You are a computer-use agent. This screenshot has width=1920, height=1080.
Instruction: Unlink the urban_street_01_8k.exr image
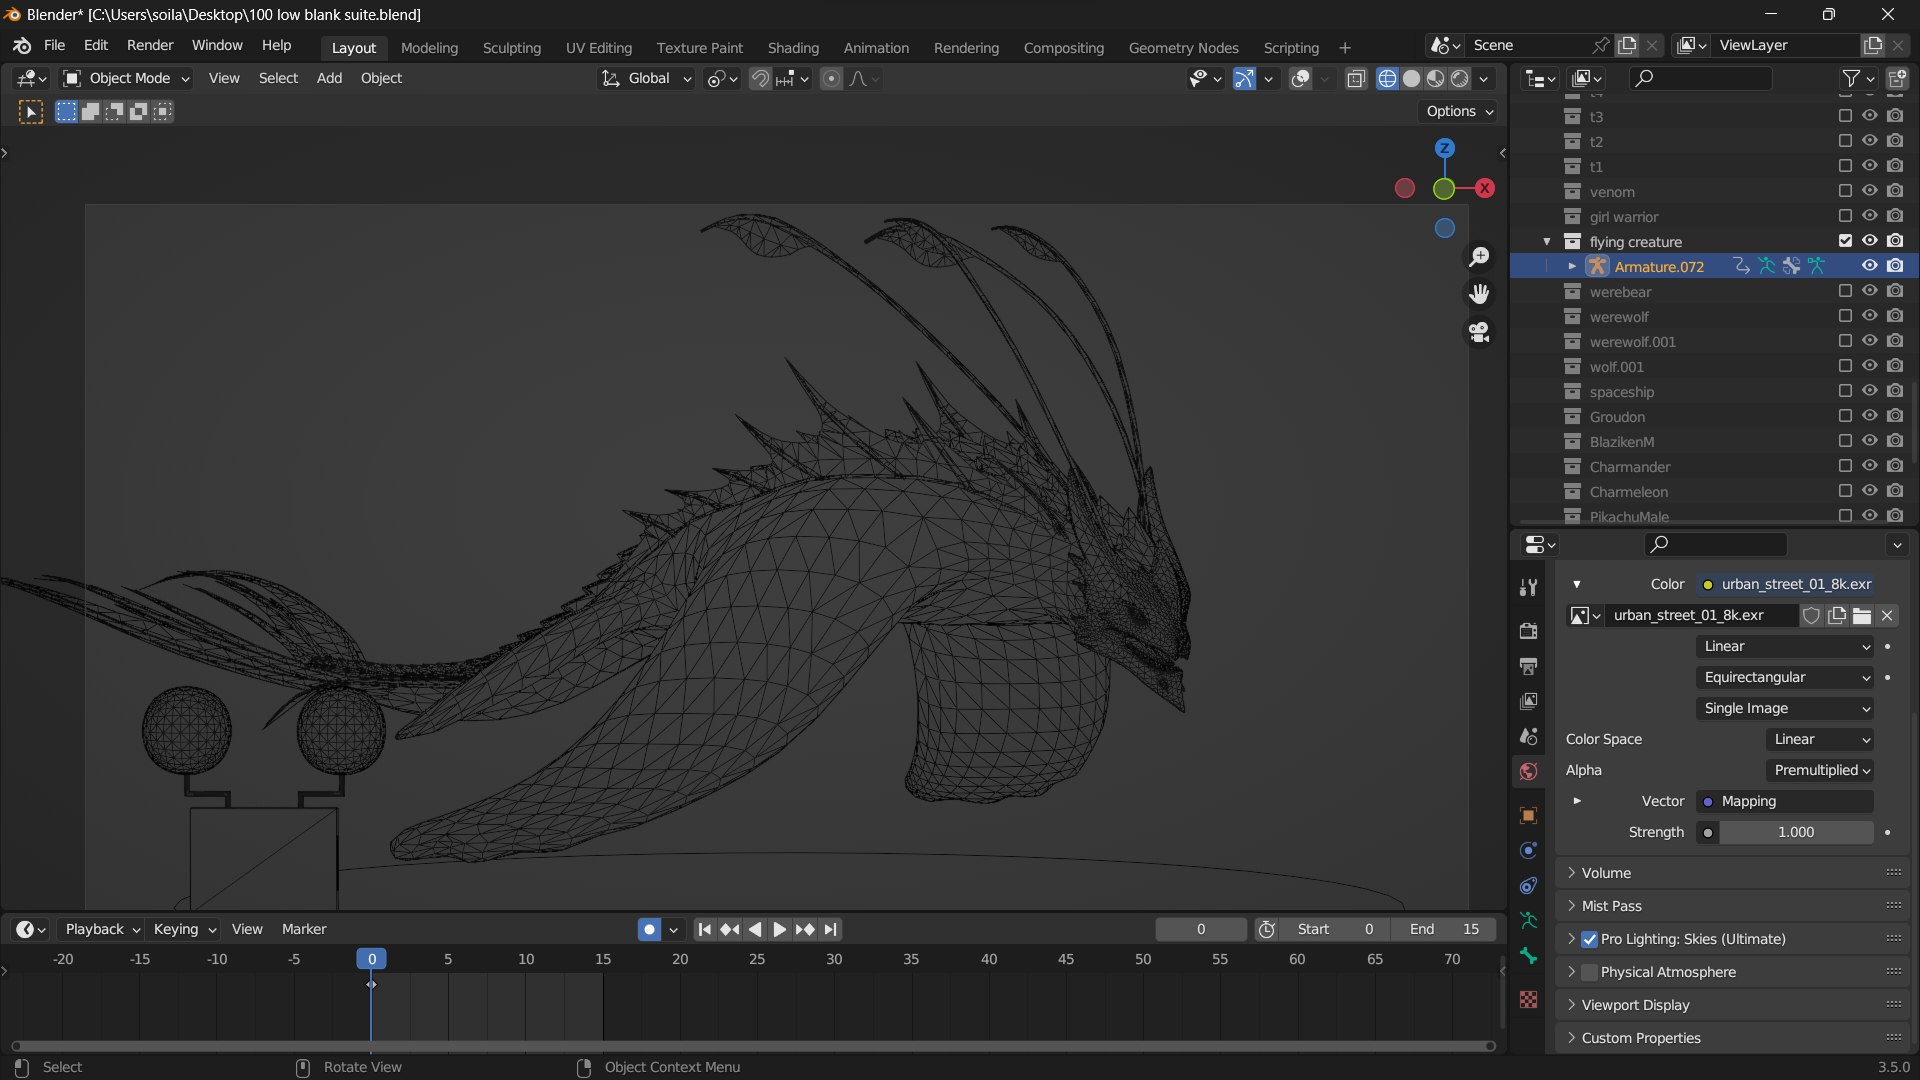pyautogui.click(x=1887, y=616)
